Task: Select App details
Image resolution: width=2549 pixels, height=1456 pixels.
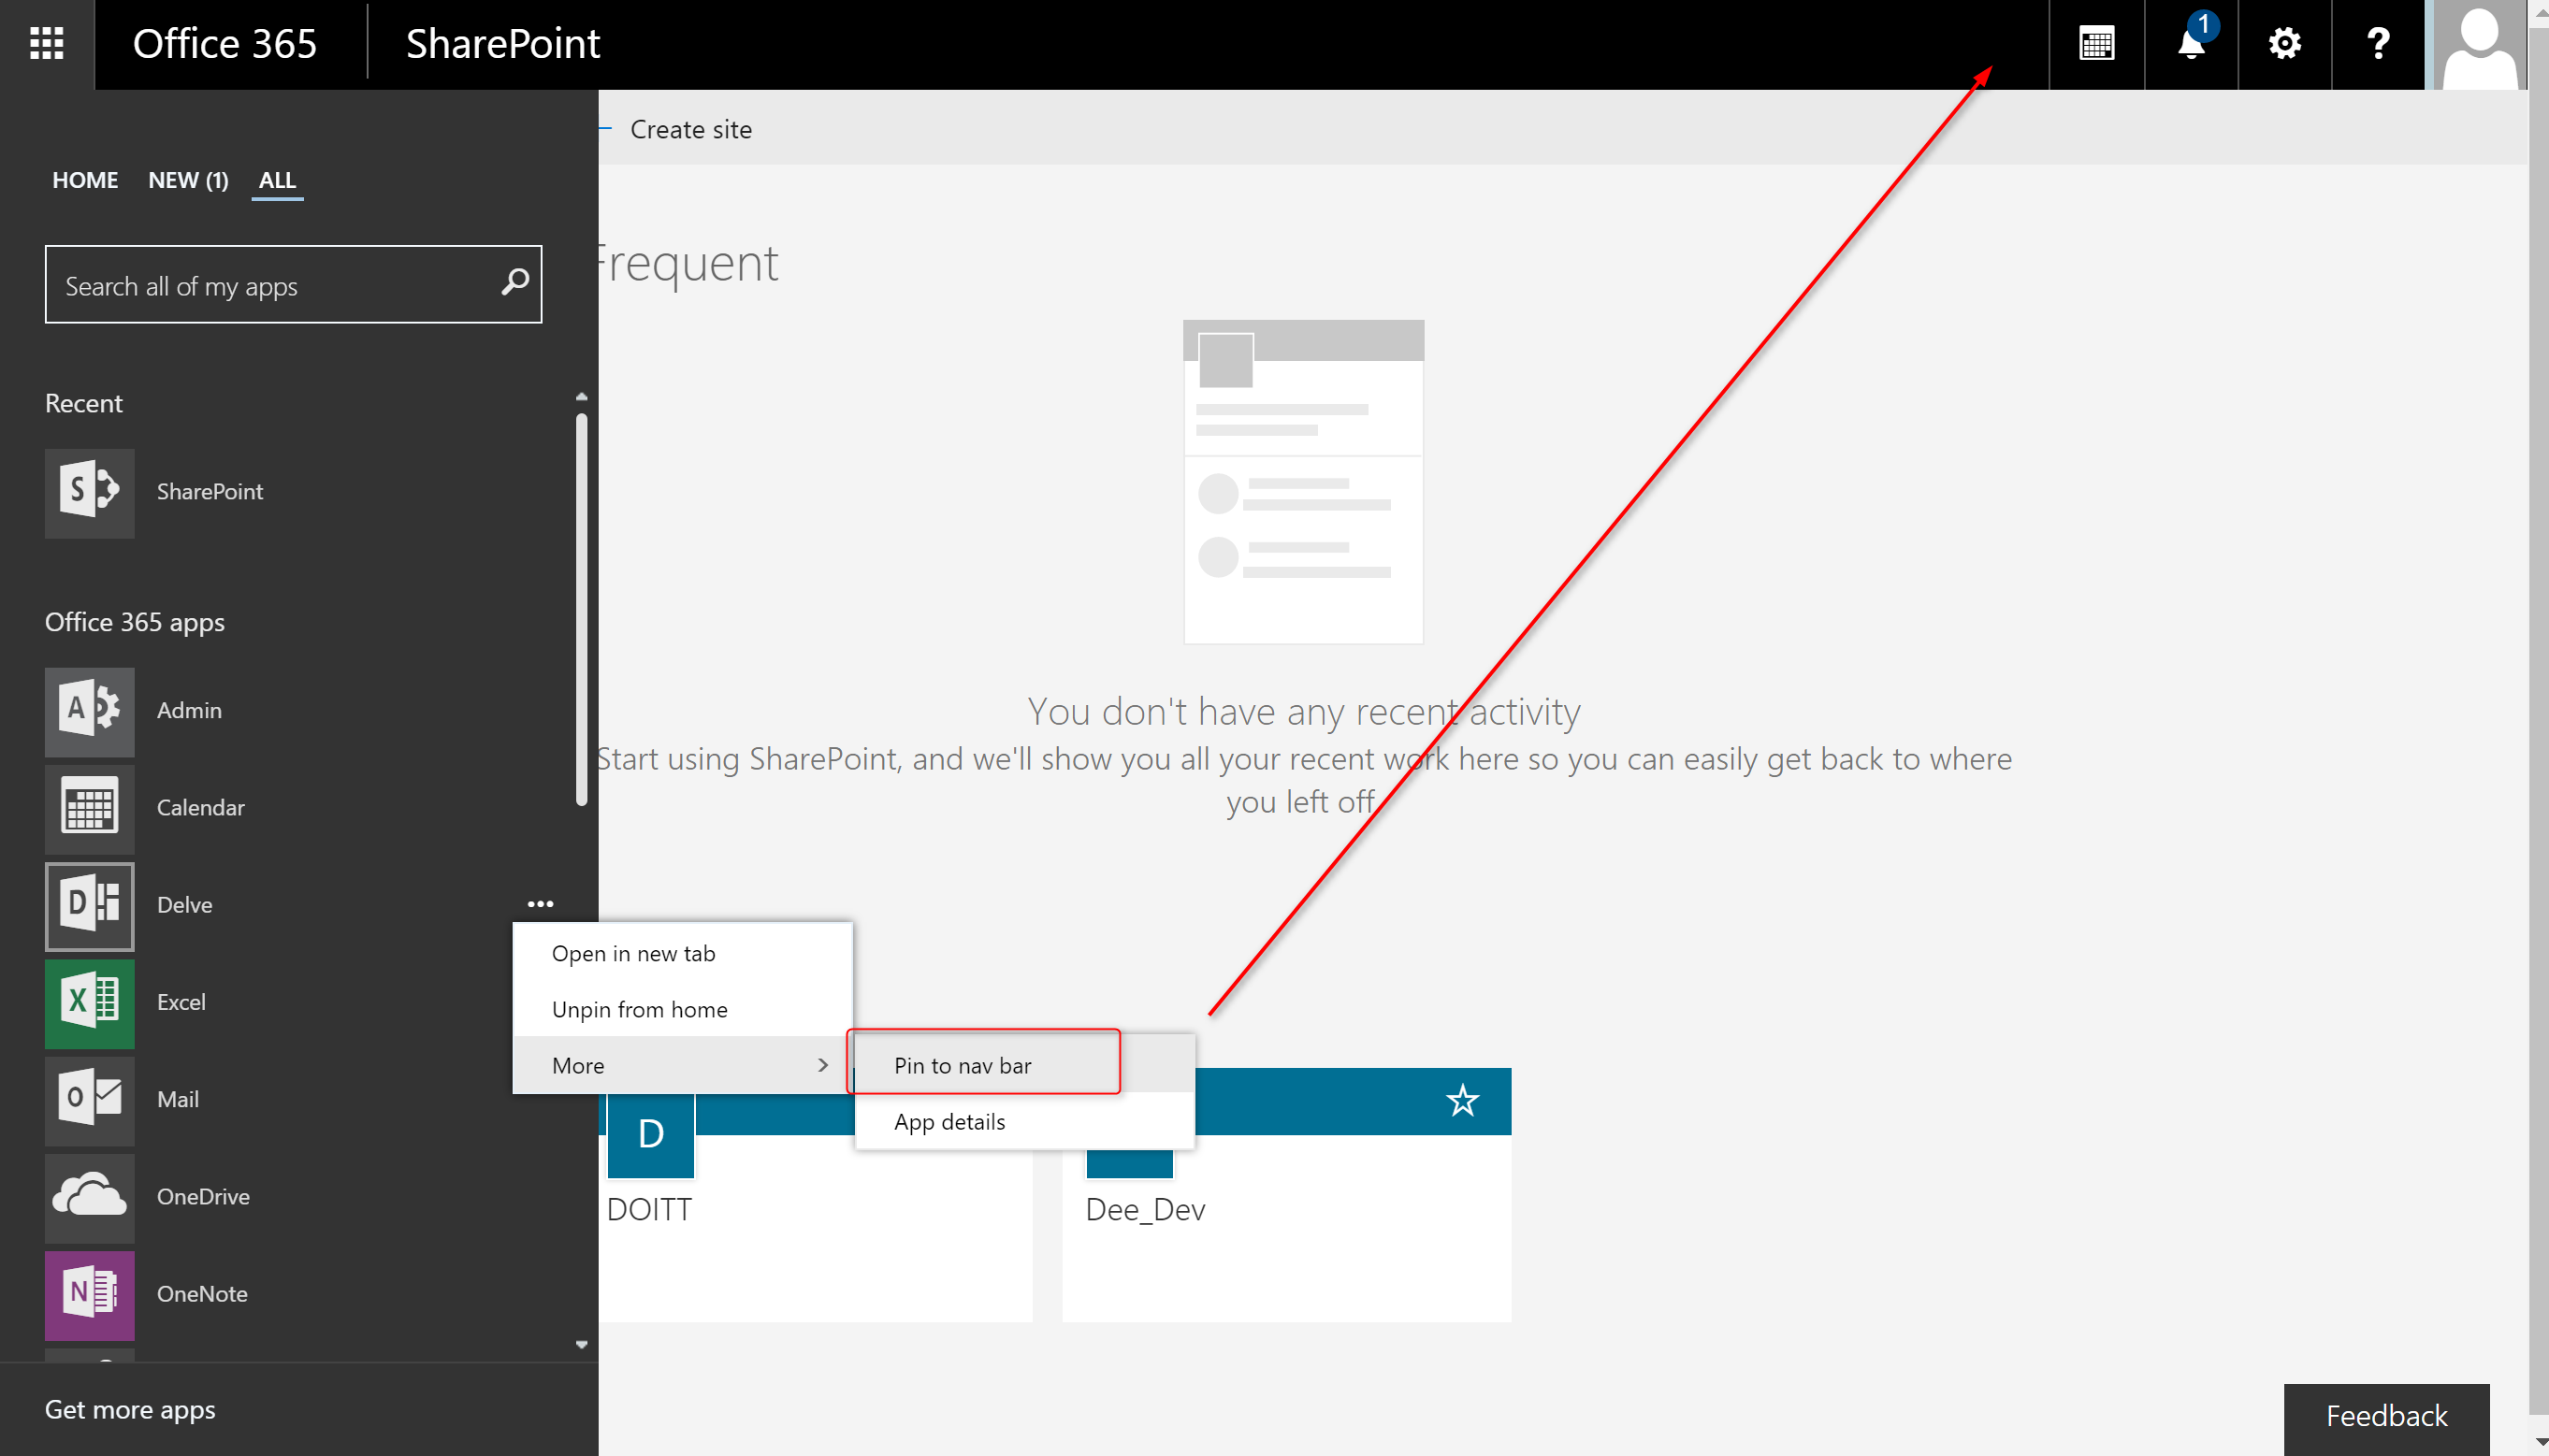Action: click(x=1025, y=1121)
